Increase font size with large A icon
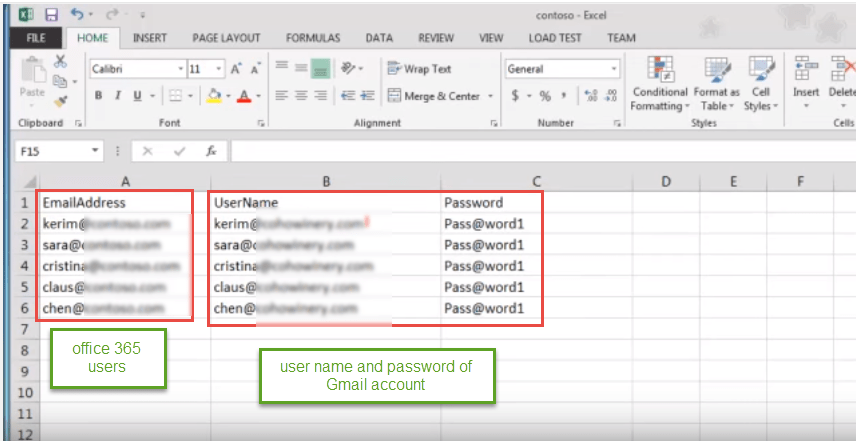 point(236,69)
